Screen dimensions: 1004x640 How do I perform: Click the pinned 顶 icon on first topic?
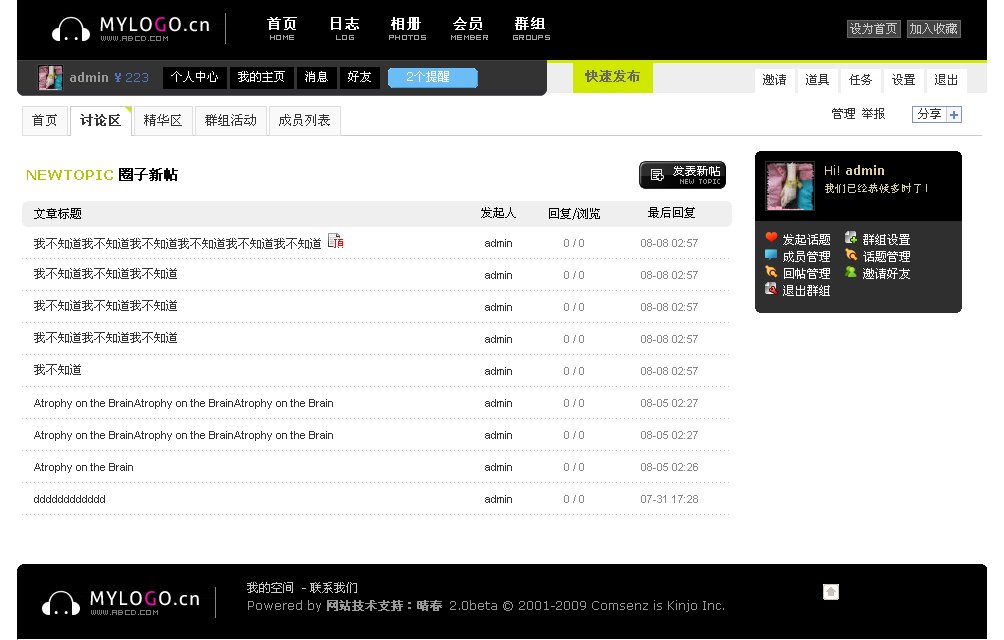tap(336, 241)
